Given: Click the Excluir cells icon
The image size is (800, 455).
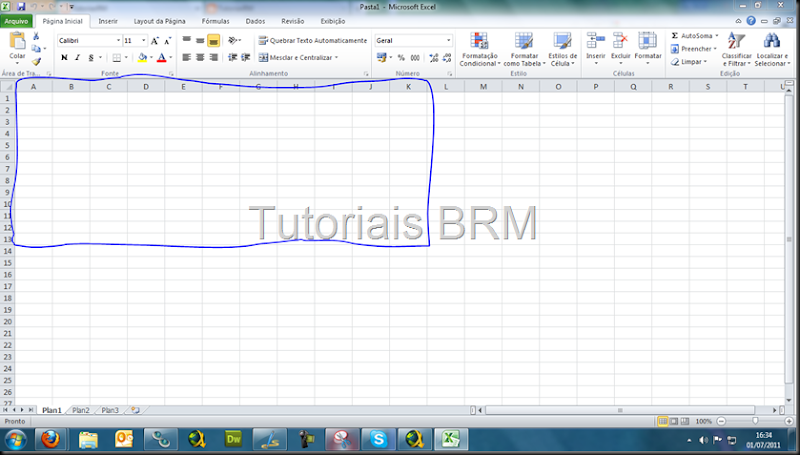Looking at the screenshot, I should click(620, 41).
